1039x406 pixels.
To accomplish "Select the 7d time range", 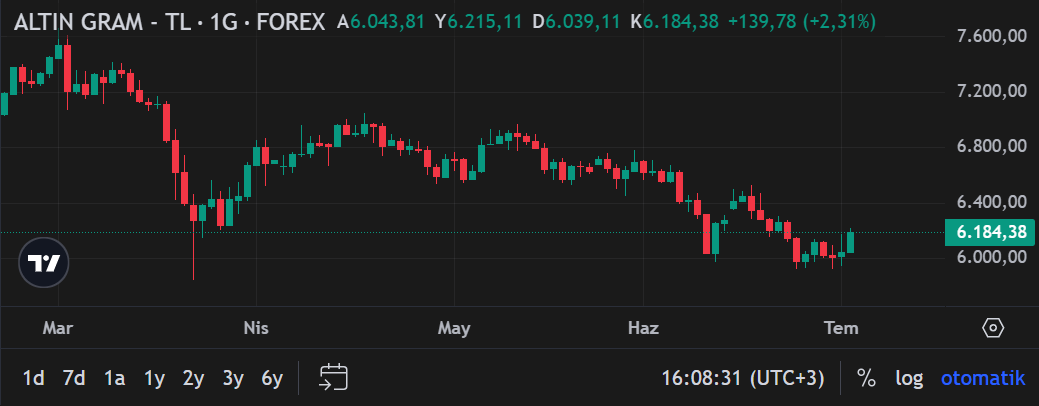I will tap(74, 379).
